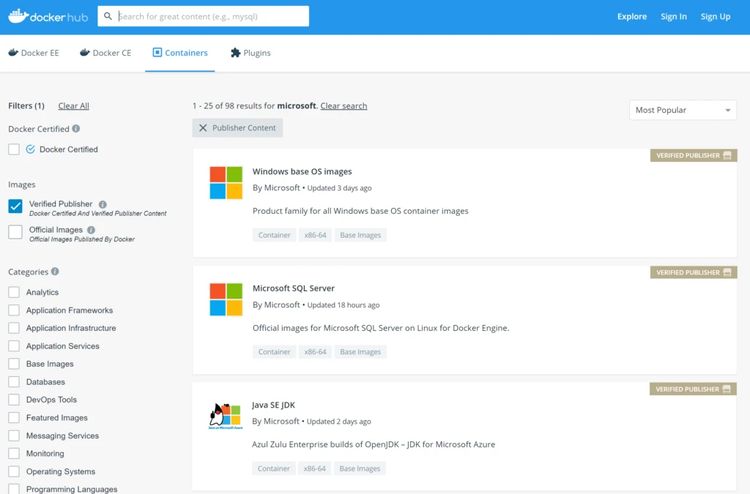Open the Most Popular sort dropdown
750x494 pixels.
[683, 110]
